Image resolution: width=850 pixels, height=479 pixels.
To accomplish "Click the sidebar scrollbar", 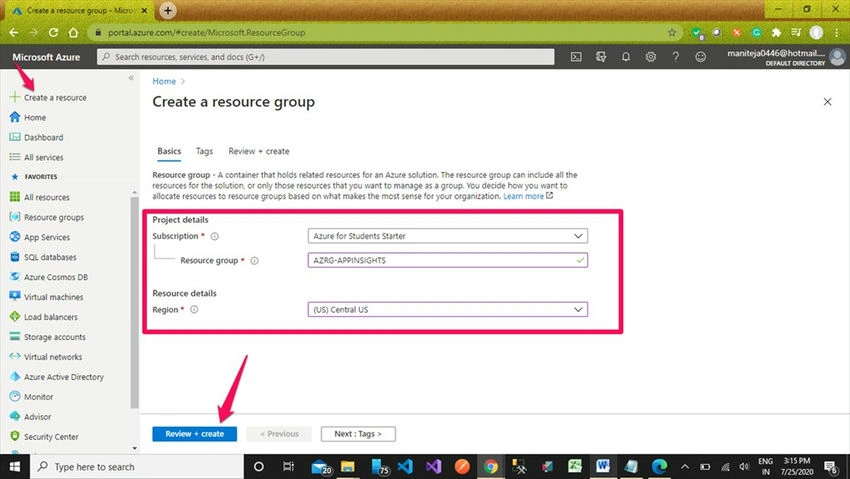I will coord(134,302).
